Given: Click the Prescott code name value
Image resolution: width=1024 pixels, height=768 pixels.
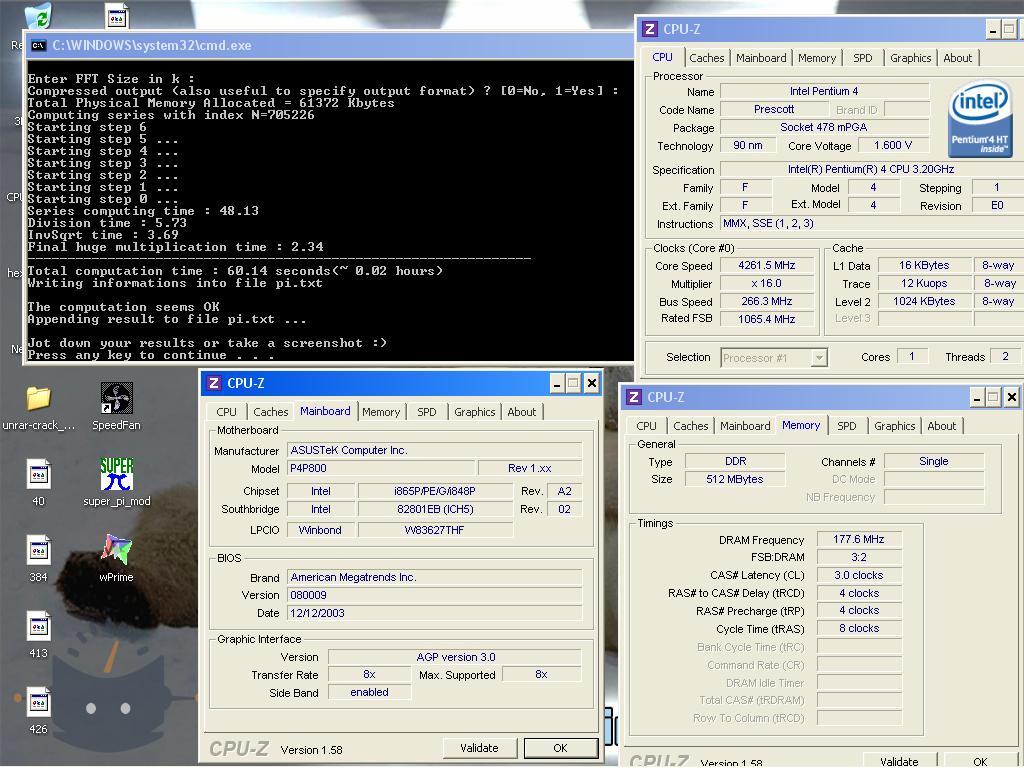Looking at the screenshot, I should click(x=774, y=110).
